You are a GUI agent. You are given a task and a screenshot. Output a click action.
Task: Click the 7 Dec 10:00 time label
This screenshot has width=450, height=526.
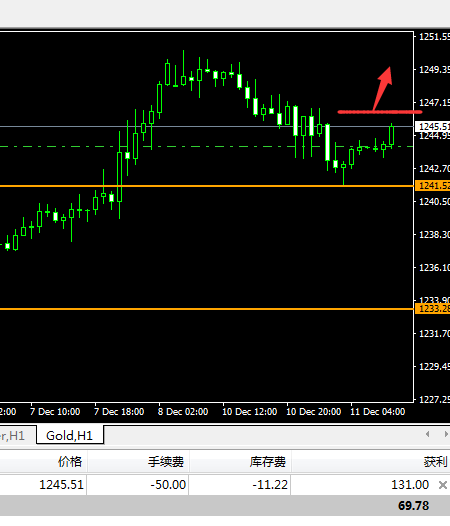point(55,412)
